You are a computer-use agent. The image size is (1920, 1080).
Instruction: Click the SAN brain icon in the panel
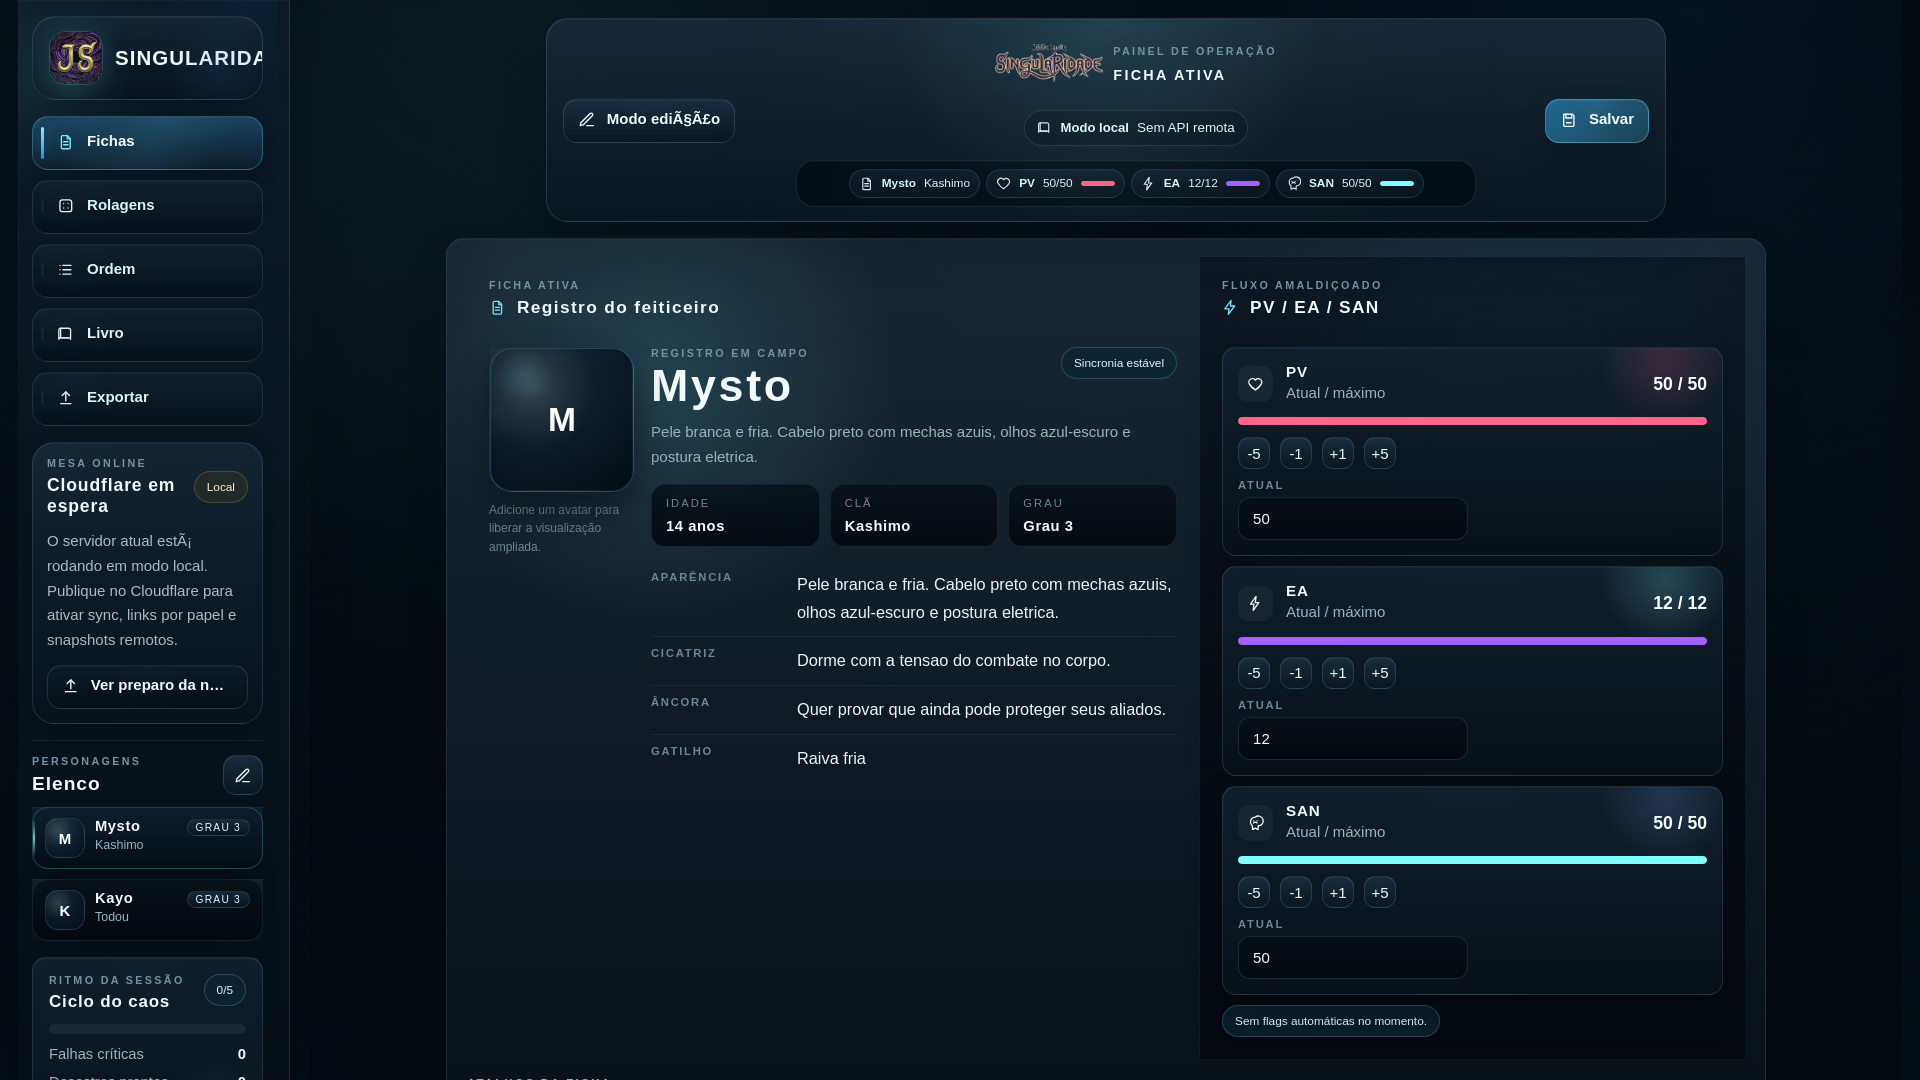(1256, 823)
